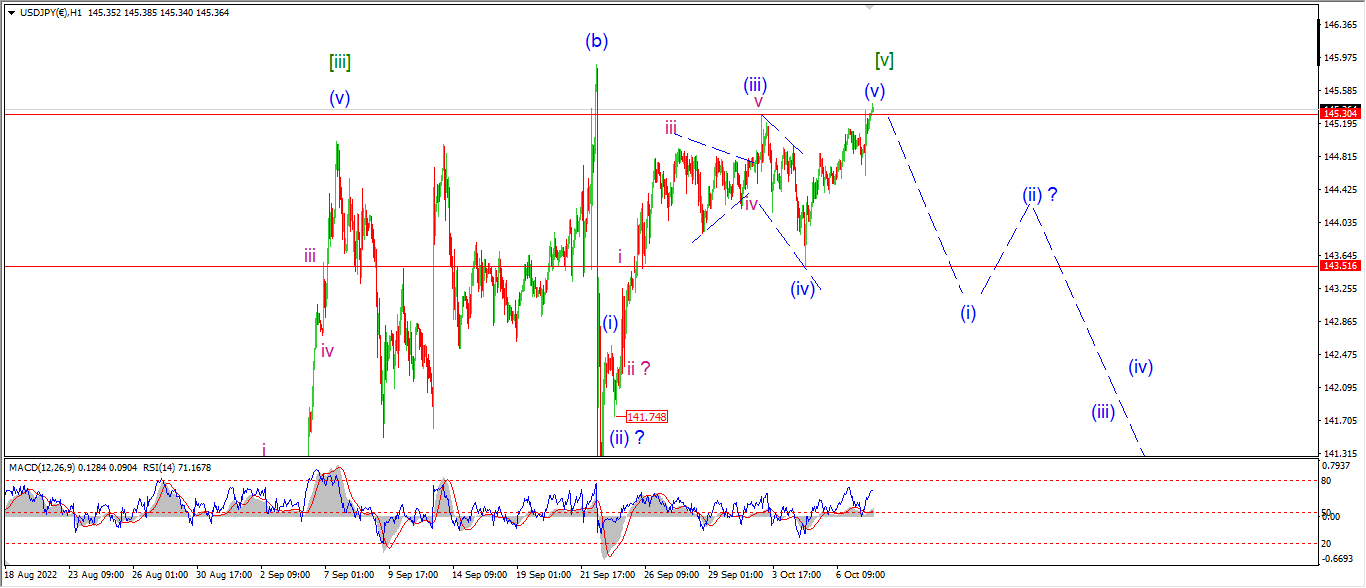Click the 141.315 price scale value
1366x588 pixels.
1339,453
